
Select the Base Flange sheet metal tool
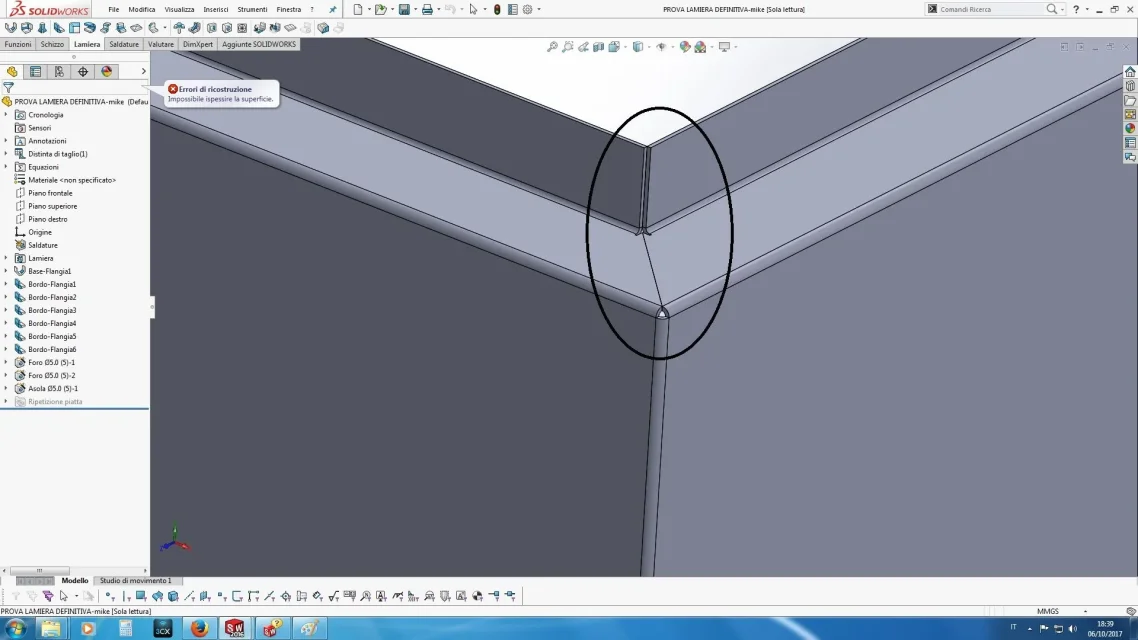tap(11, 28)
